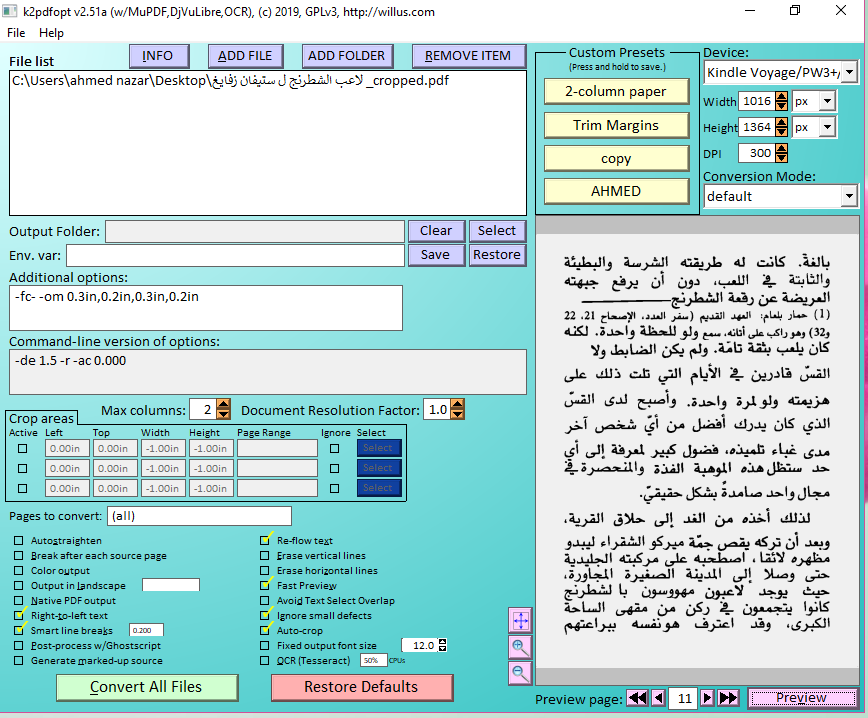
Task: Go to previous preview page
Action: [658, 698]
